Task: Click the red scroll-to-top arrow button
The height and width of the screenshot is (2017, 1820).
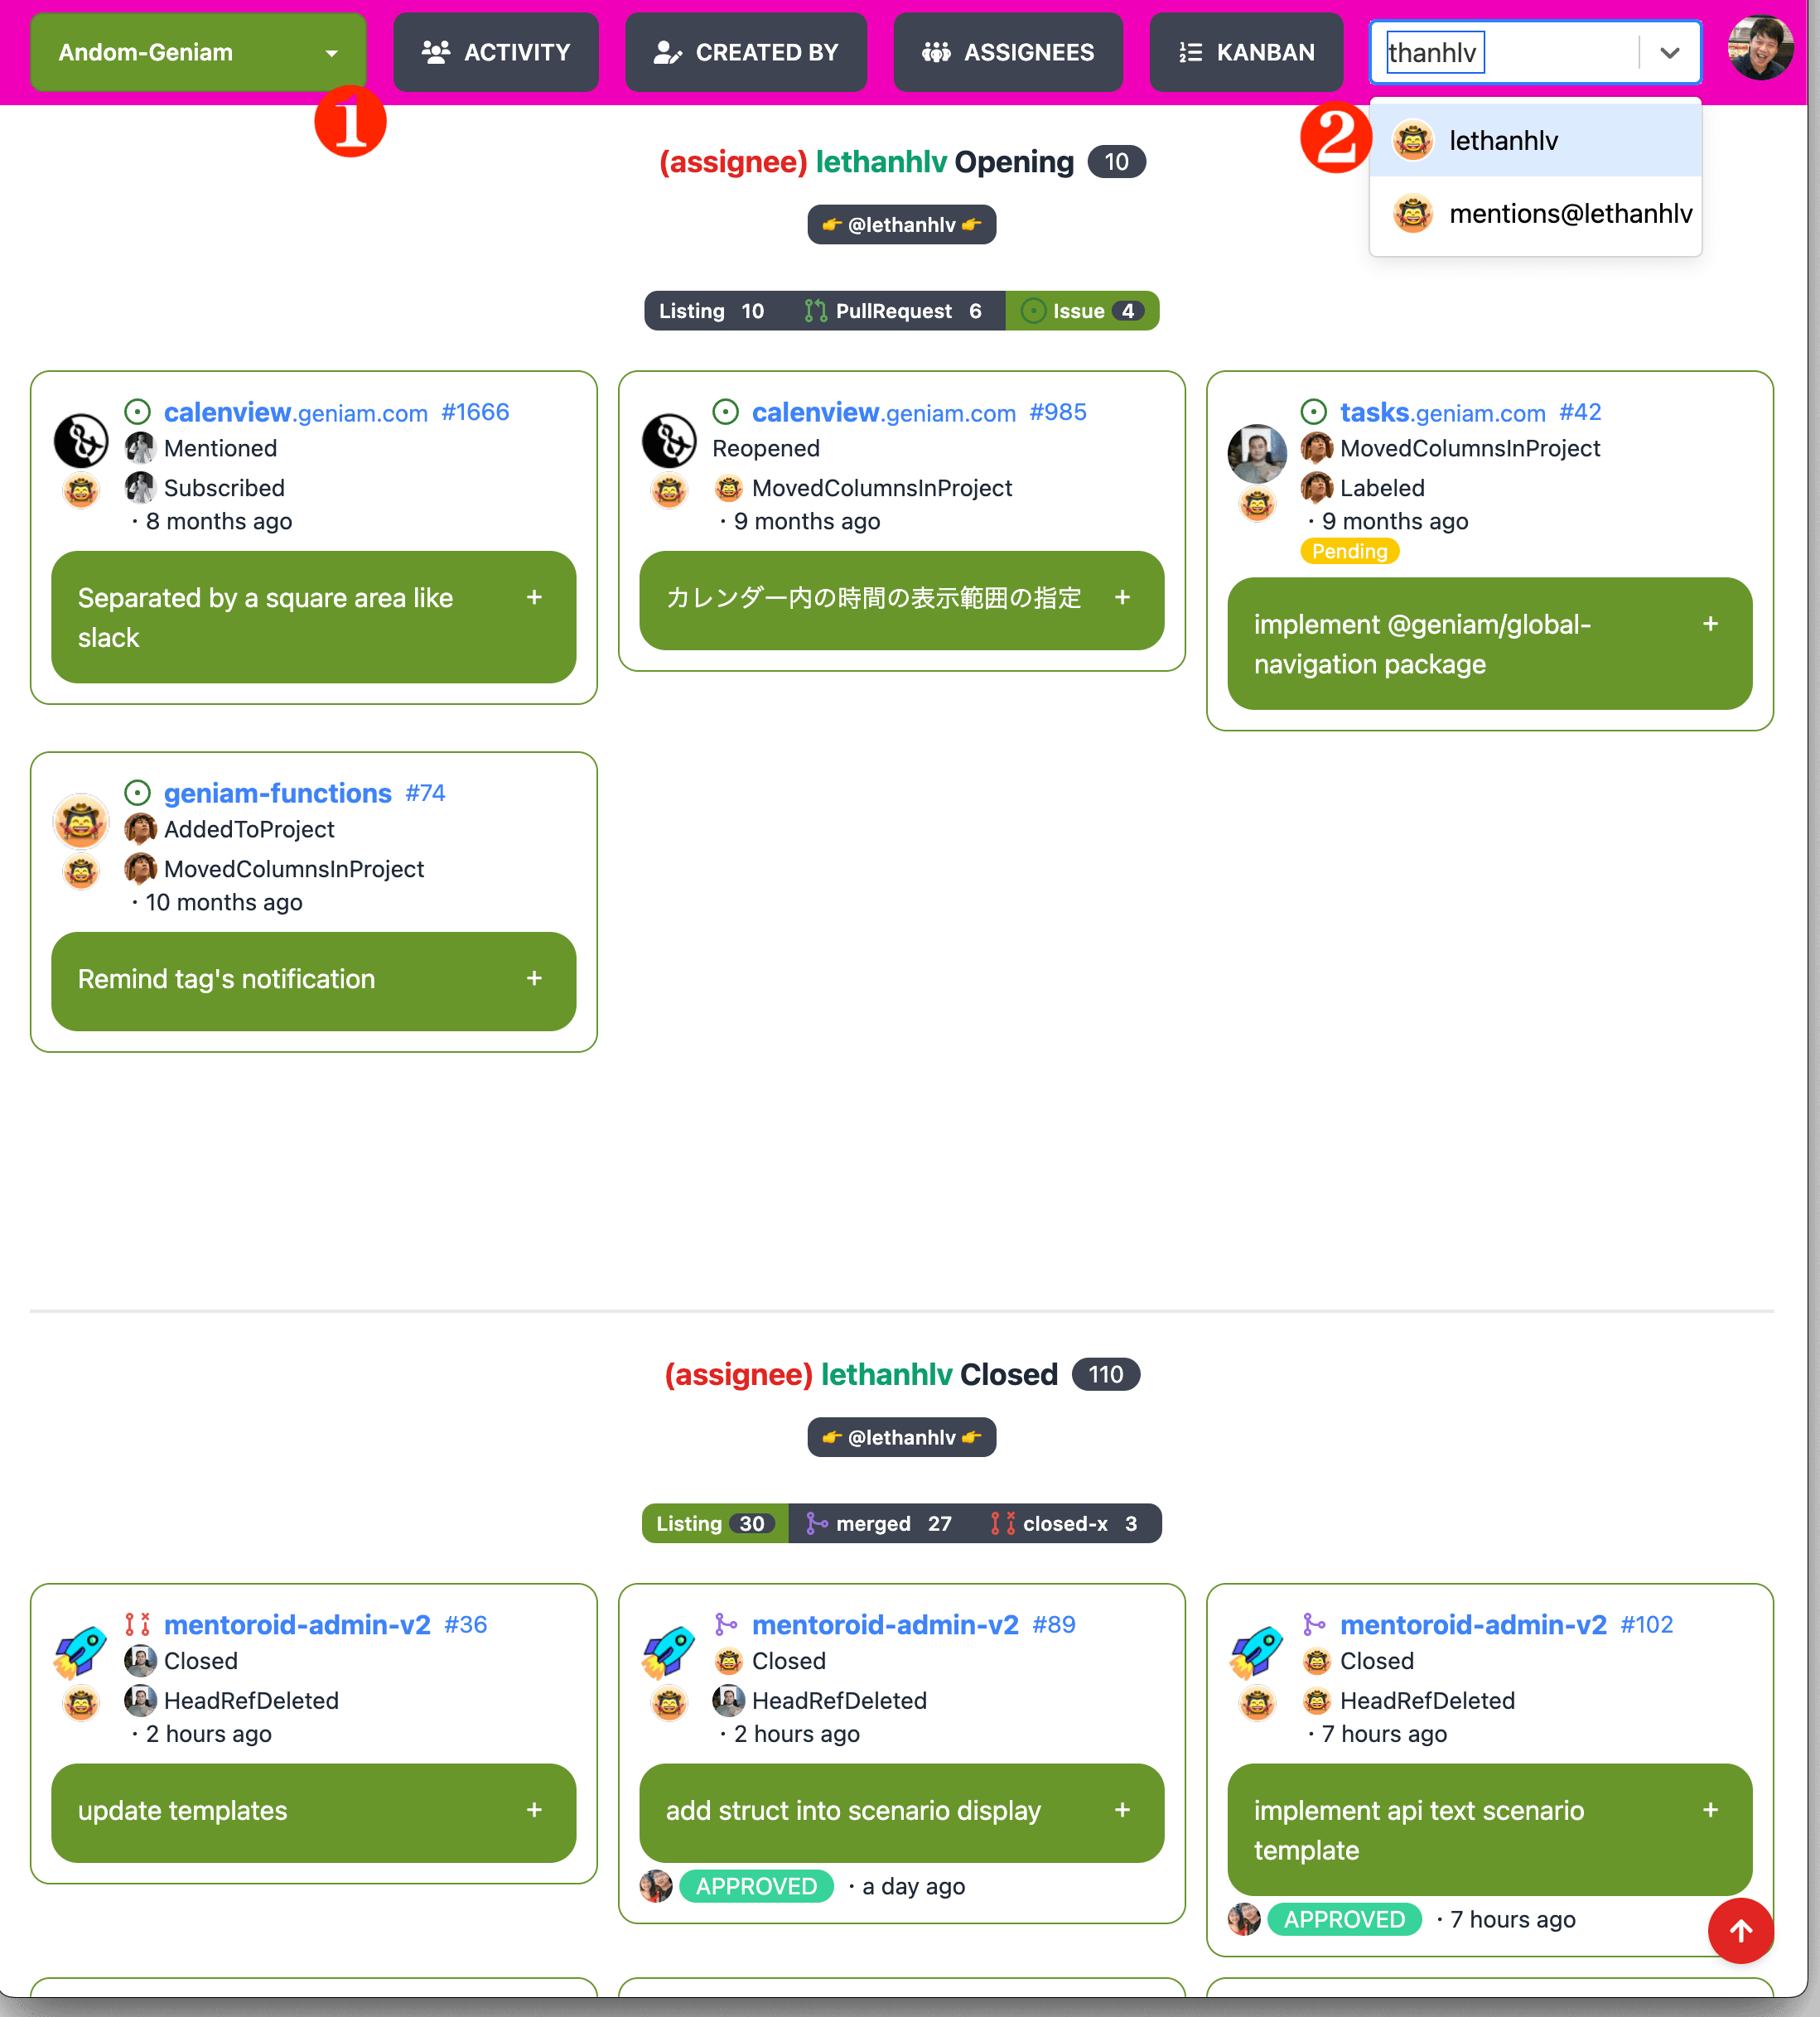Action: click(1740, 1930)
